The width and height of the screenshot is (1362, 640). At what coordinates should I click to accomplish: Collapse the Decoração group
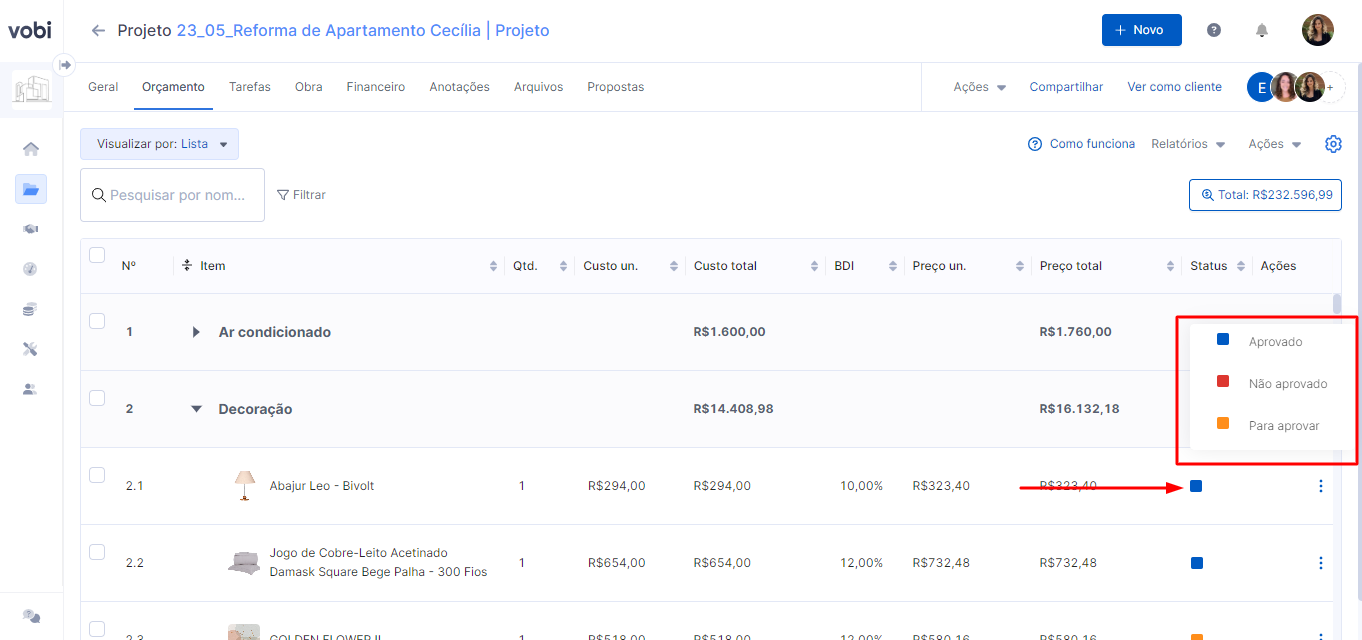(196, 409)
